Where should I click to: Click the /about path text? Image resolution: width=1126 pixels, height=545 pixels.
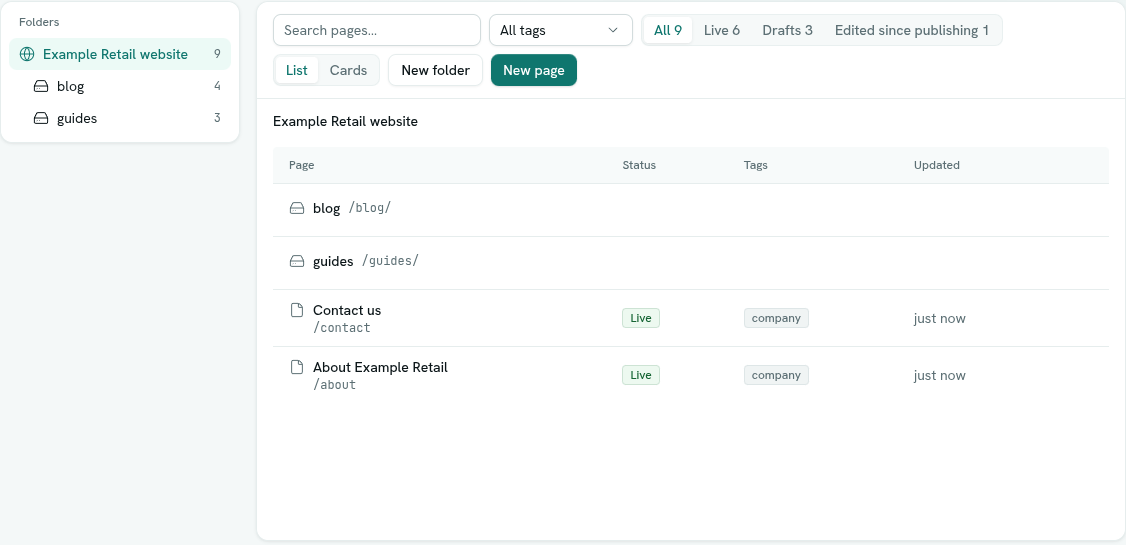tap(335, 385)
